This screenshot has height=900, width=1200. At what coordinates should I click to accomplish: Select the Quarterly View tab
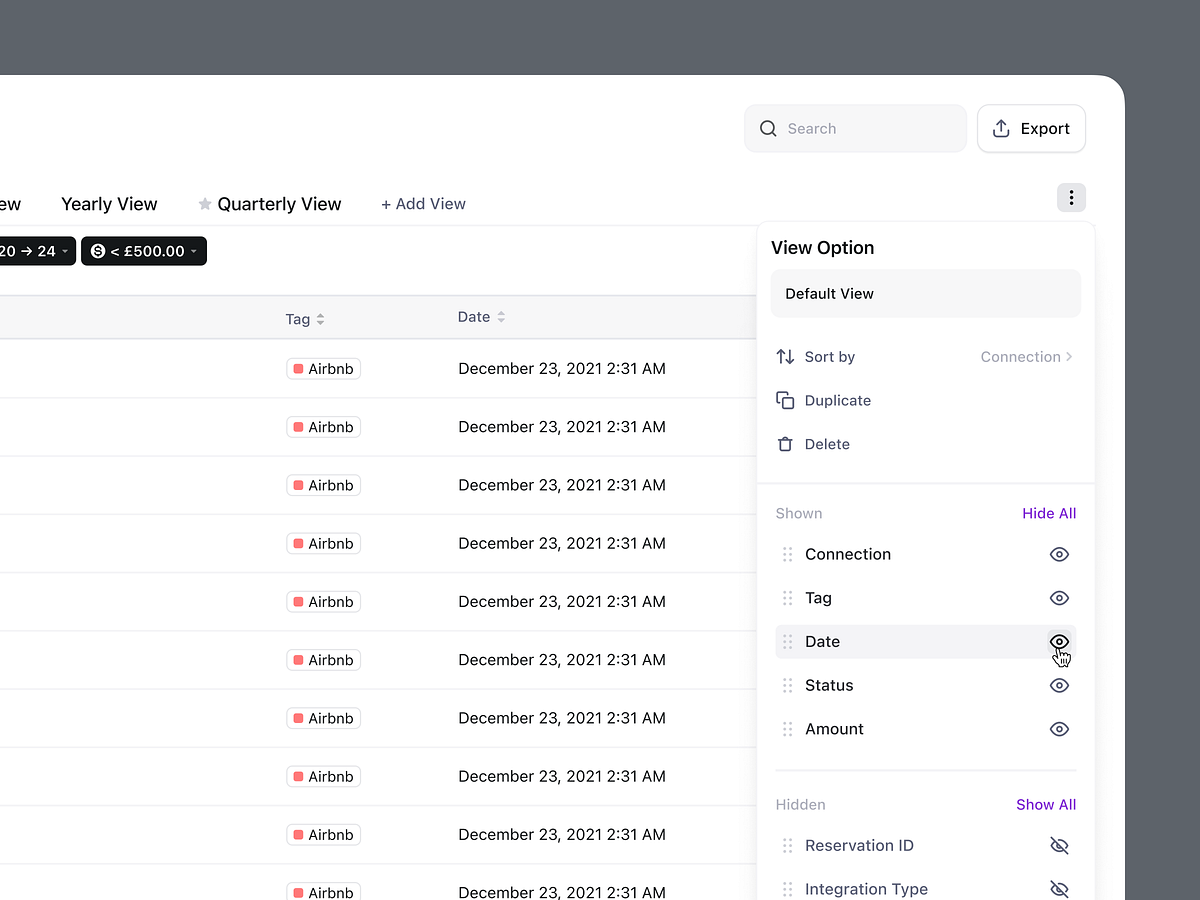coord(278,204)
